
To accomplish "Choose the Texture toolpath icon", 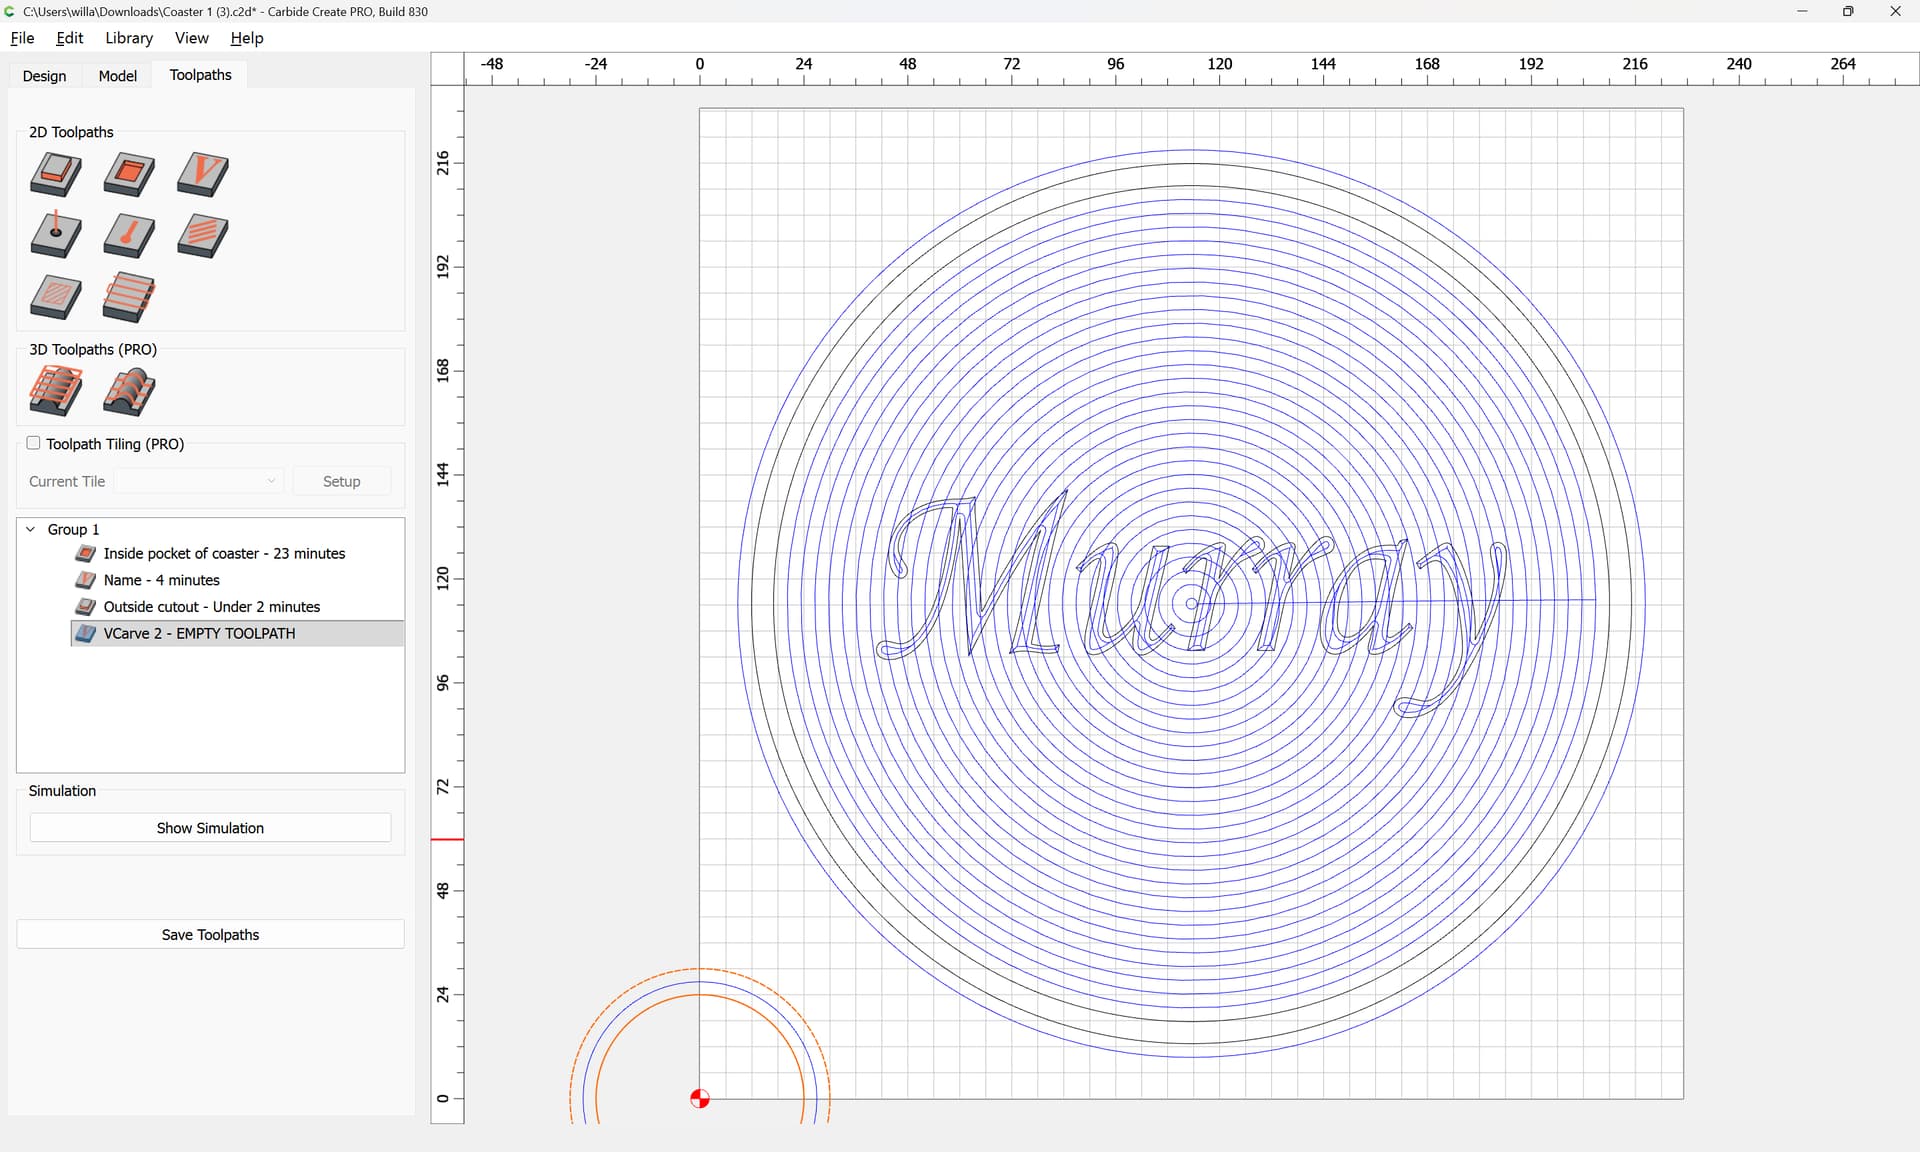I will pos(203,236).
